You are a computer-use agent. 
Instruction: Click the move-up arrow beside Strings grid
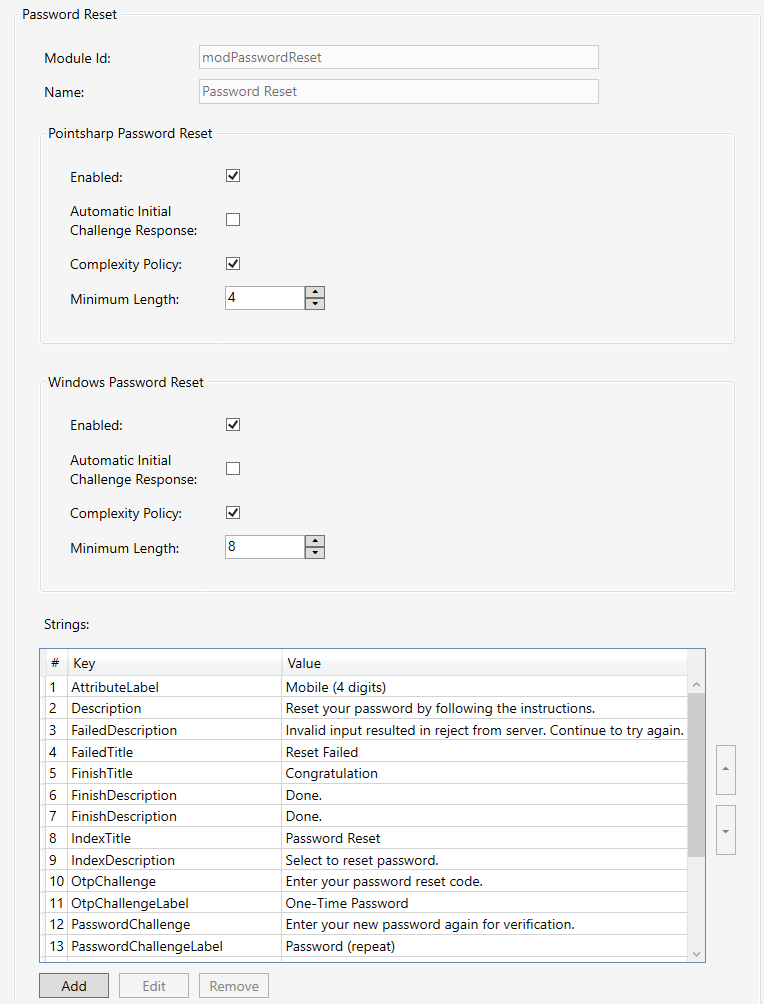[x=725, y=770]
